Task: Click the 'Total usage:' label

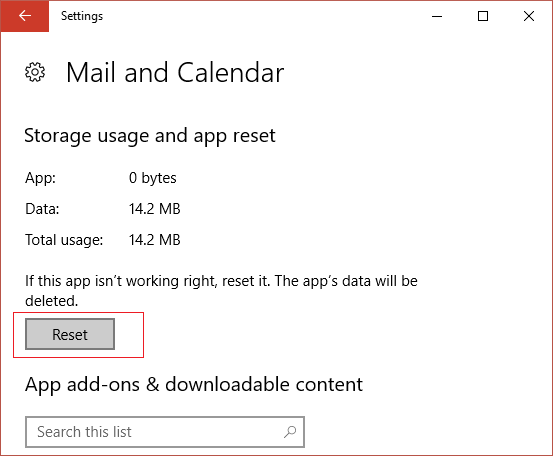Action: [64, 240]
